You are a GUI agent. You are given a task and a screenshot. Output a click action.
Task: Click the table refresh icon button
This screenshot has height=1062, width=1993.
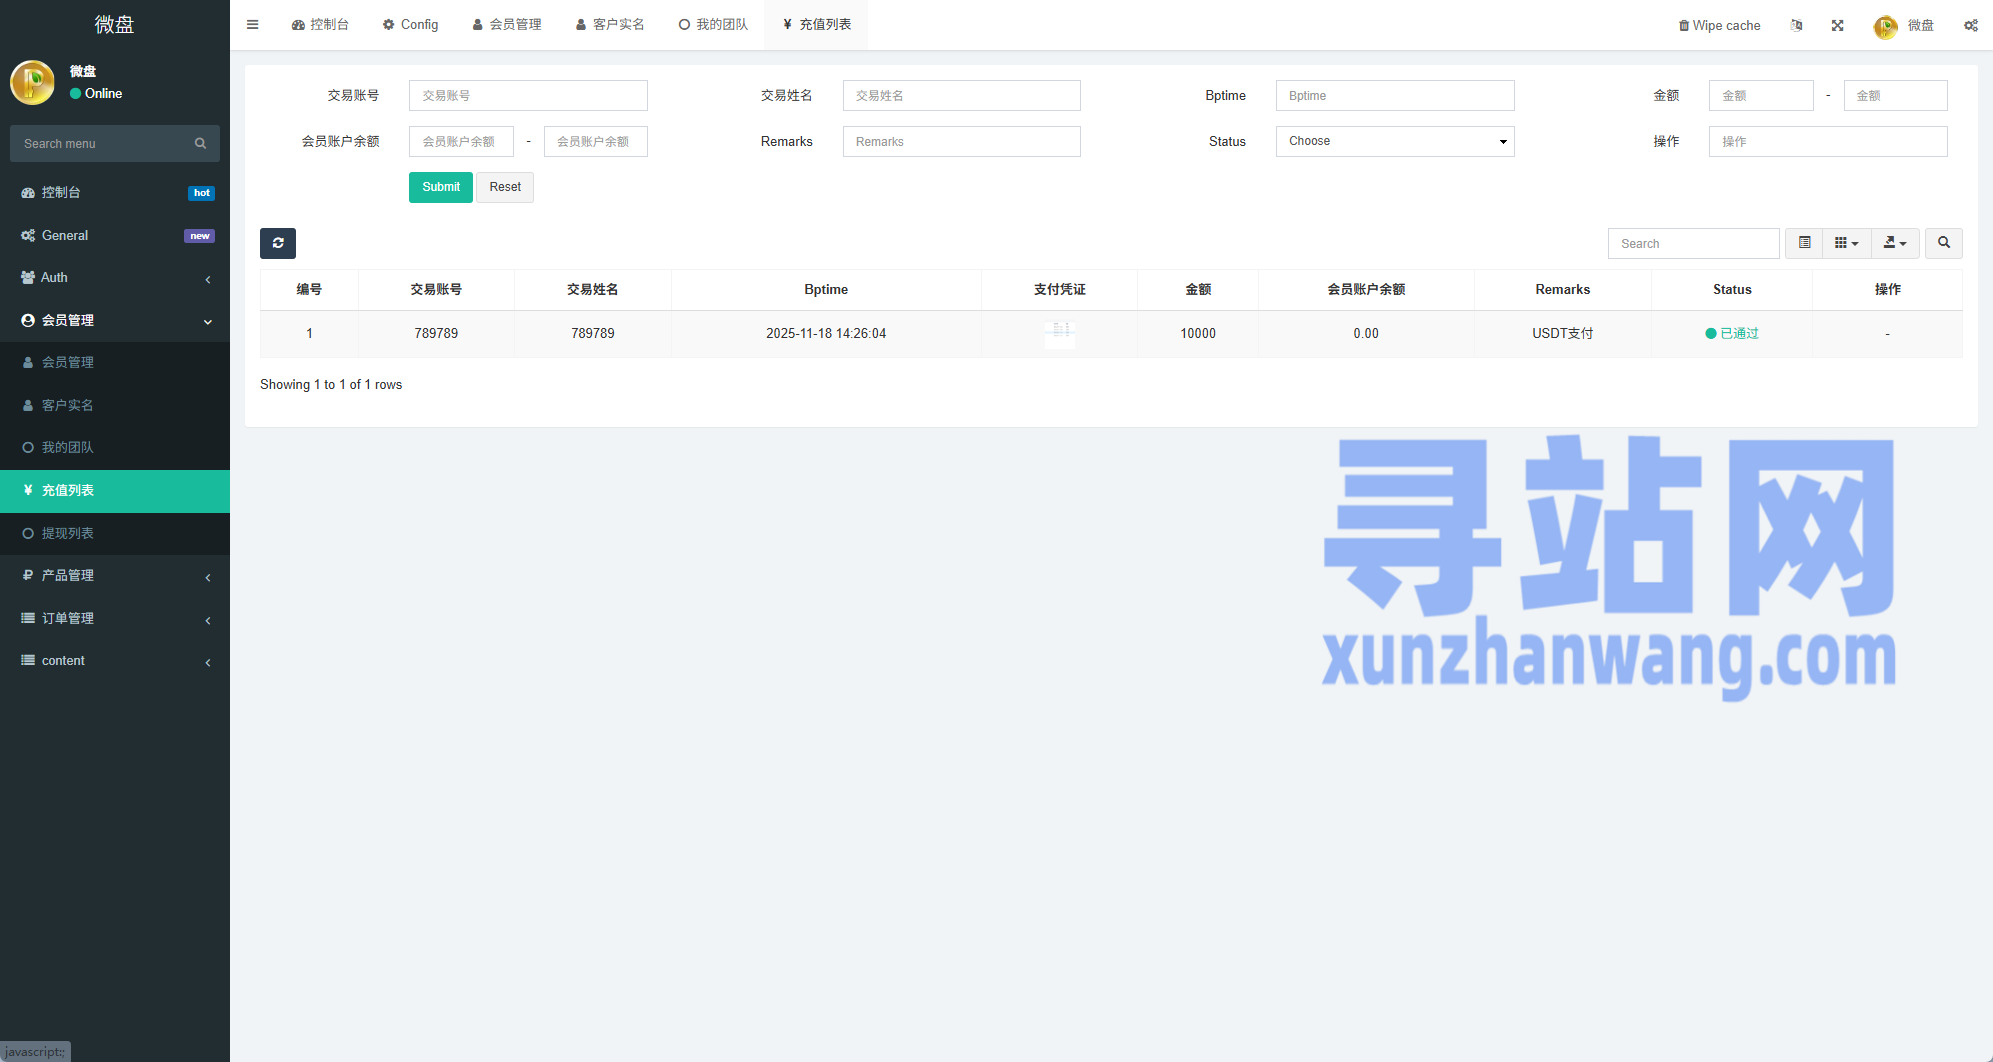278,243
